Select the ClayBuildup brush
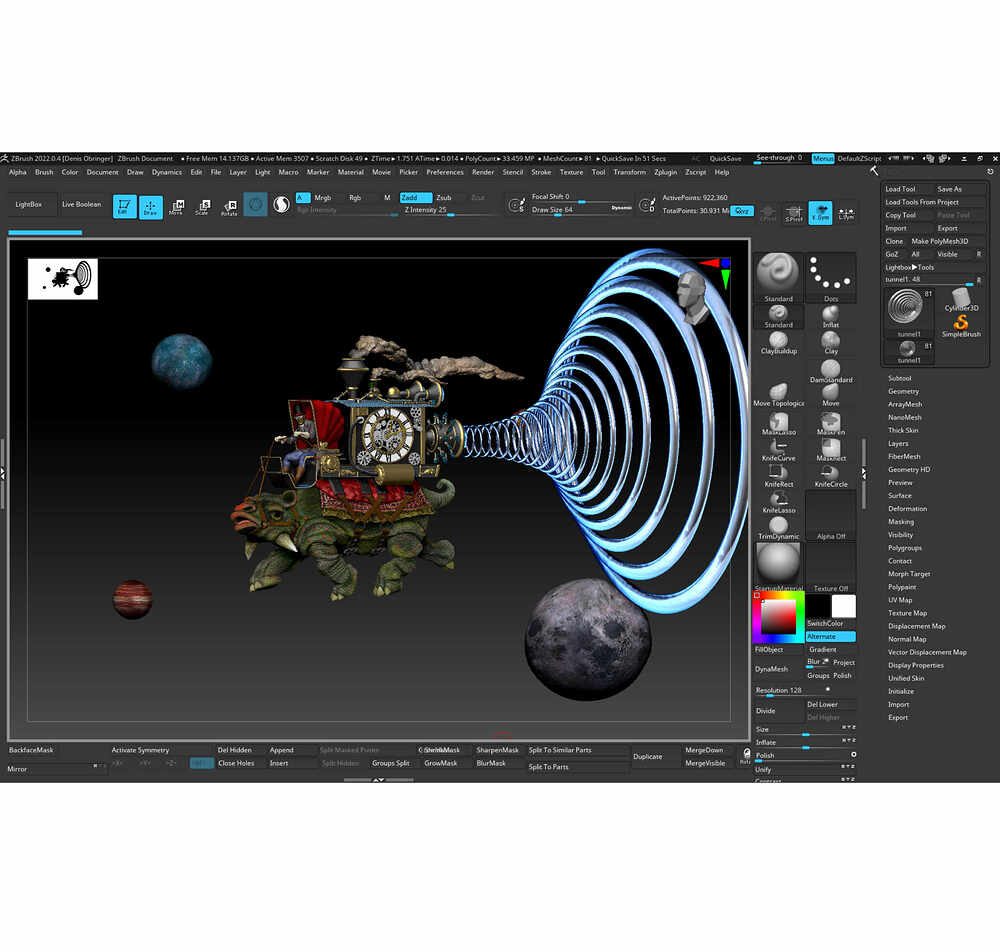 [778, 343]
